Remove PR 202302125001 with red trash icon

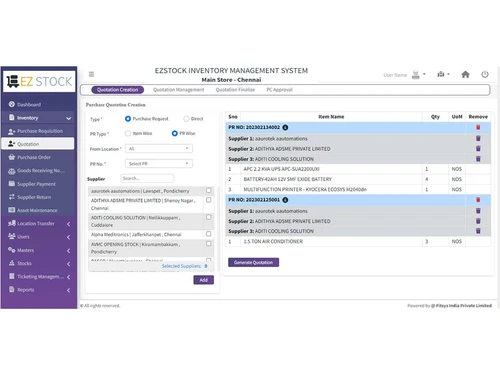tap(478, 200)
